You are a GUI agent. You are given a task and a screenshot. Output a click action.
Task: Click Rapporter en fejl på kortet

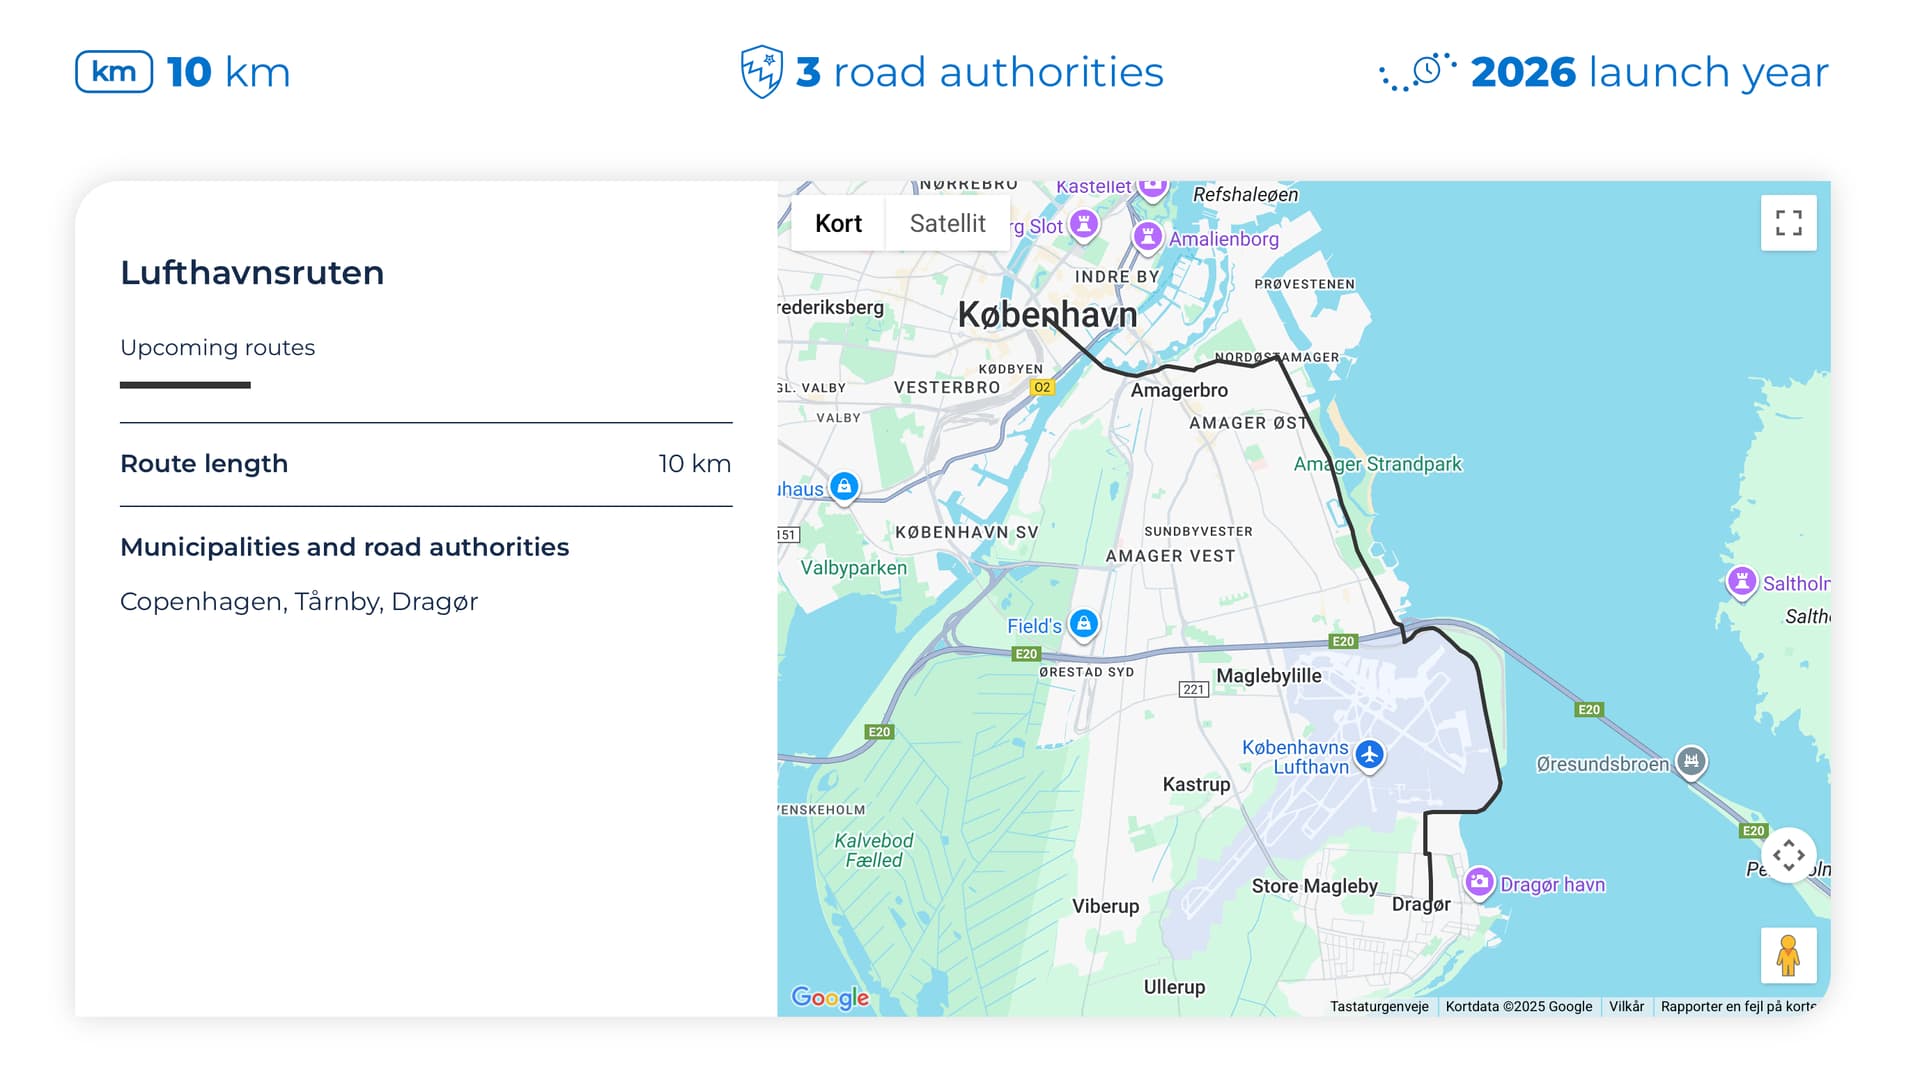(x=1738, y=1006)
